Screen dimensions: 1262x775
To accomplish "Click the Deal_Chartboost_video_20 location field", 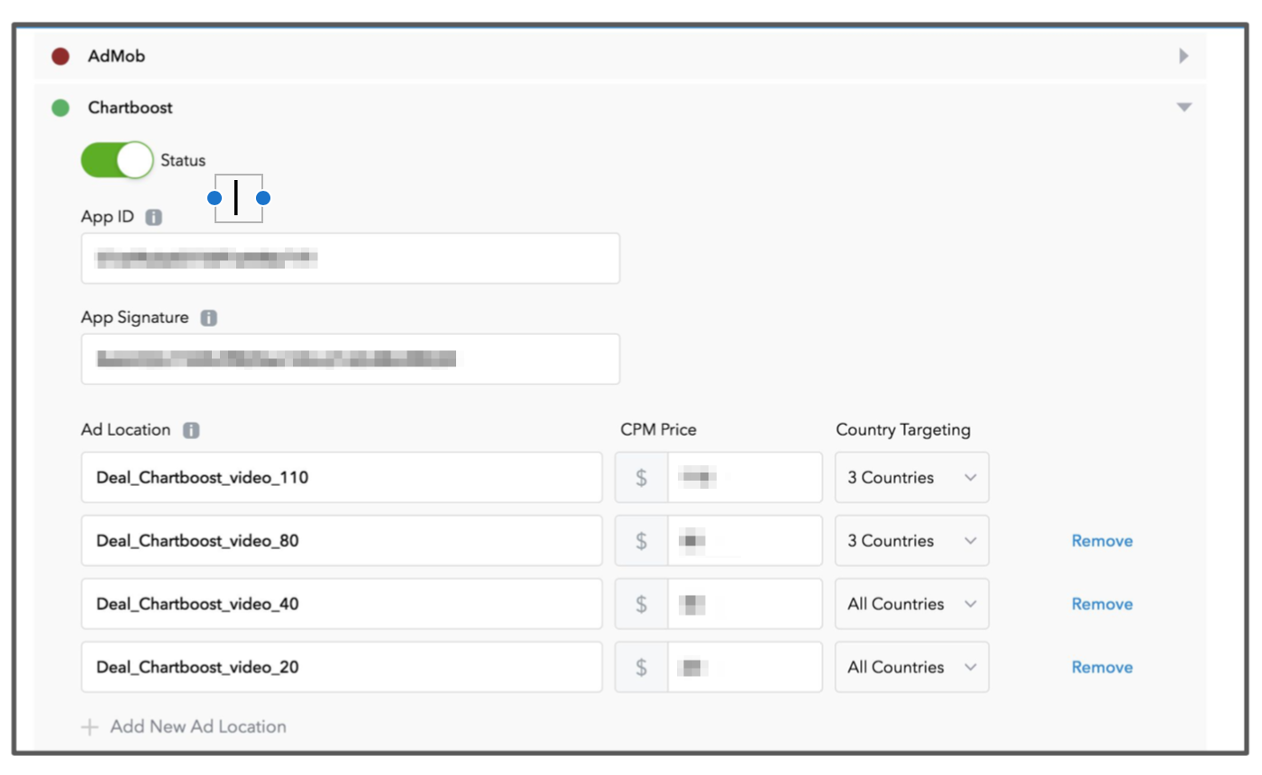I will coord(342,667).
